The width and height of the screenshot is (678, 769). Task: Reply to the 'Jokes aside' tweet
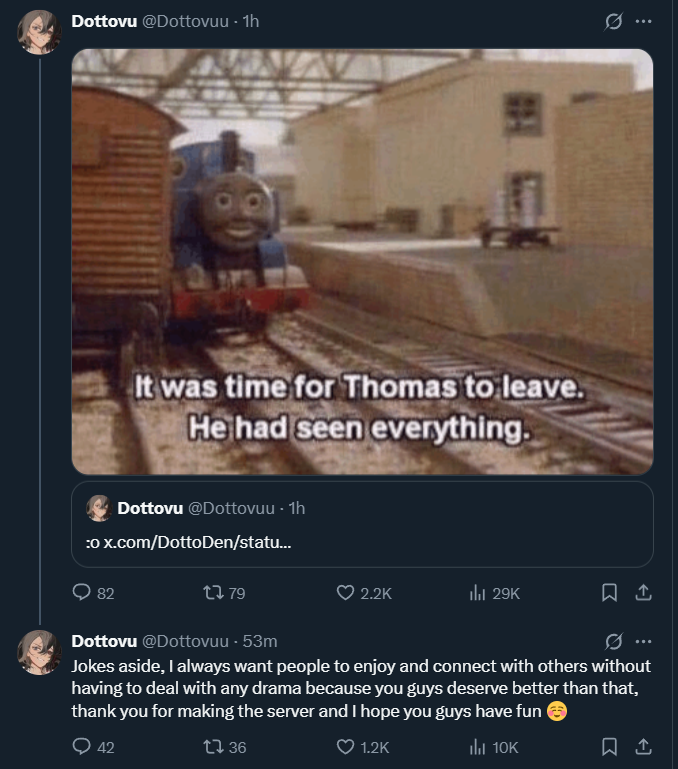point(82,746)
